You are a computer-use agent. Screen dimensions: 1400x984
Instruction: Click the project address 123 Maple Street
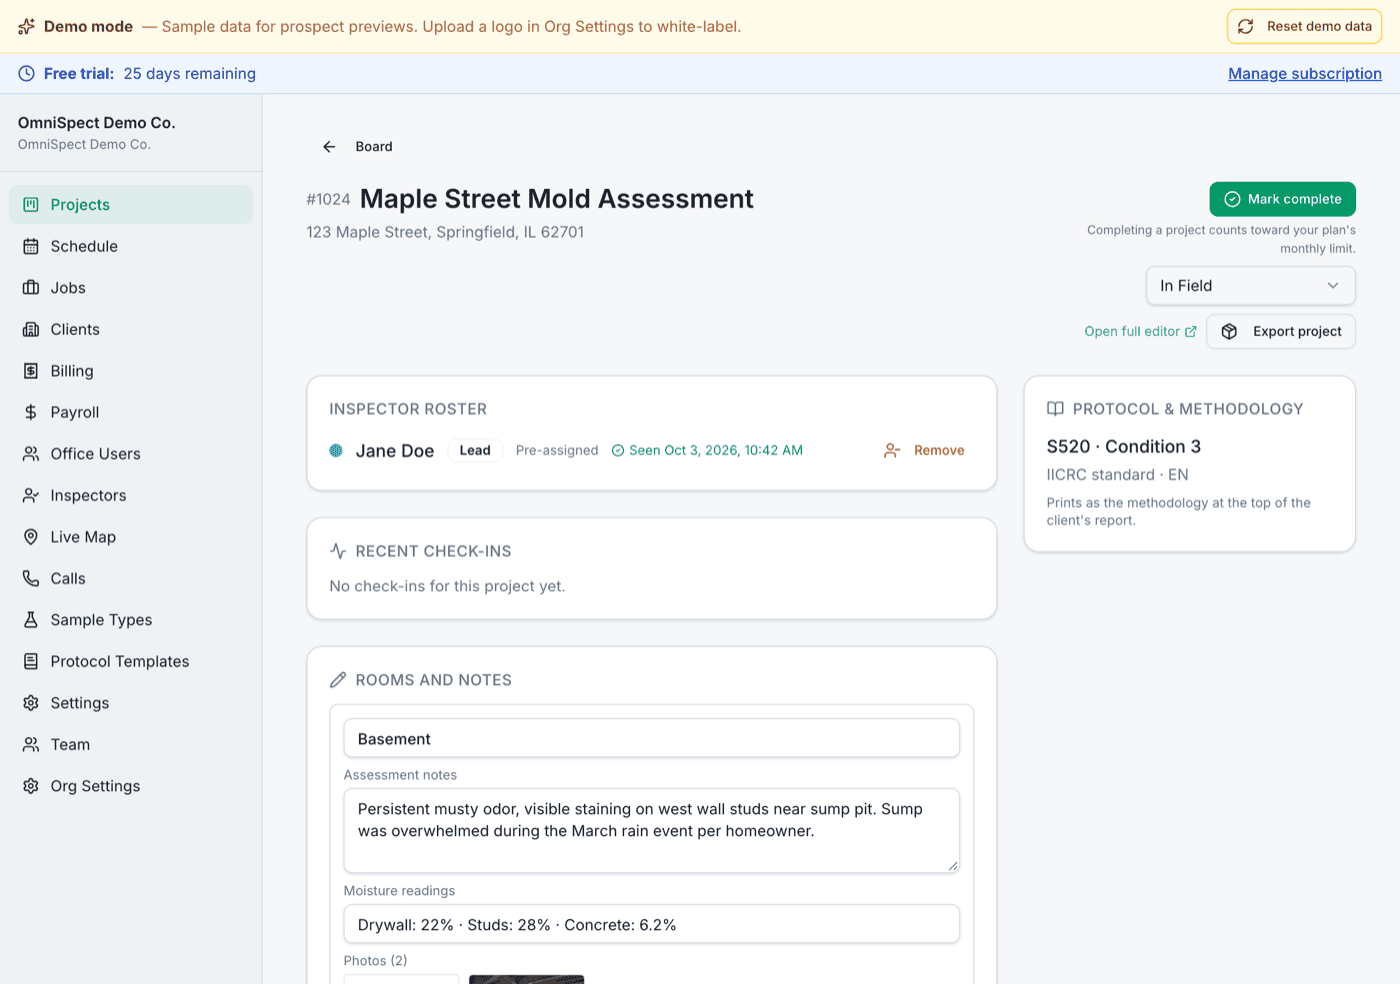445,232
